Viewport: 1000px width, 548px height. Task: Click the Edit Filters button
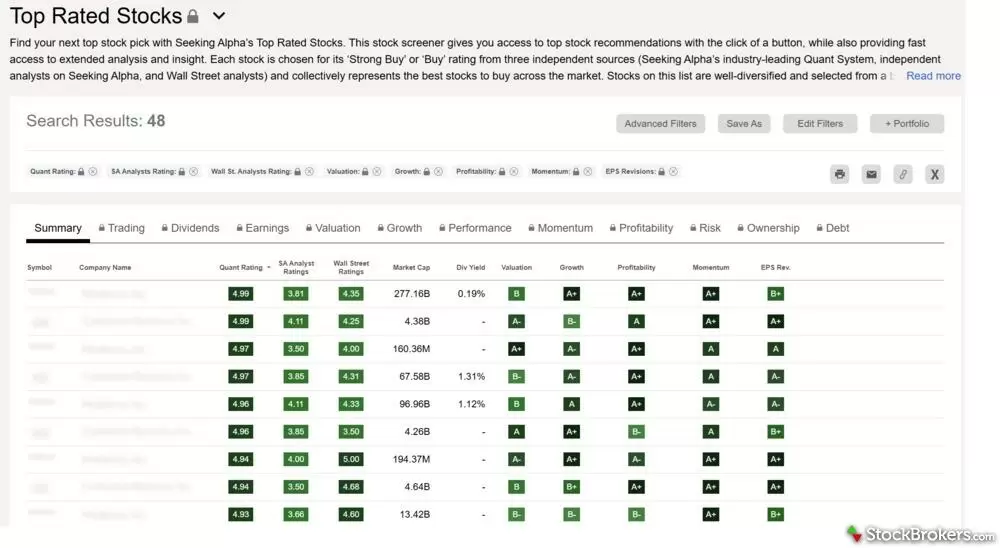(x=820, y=124)
